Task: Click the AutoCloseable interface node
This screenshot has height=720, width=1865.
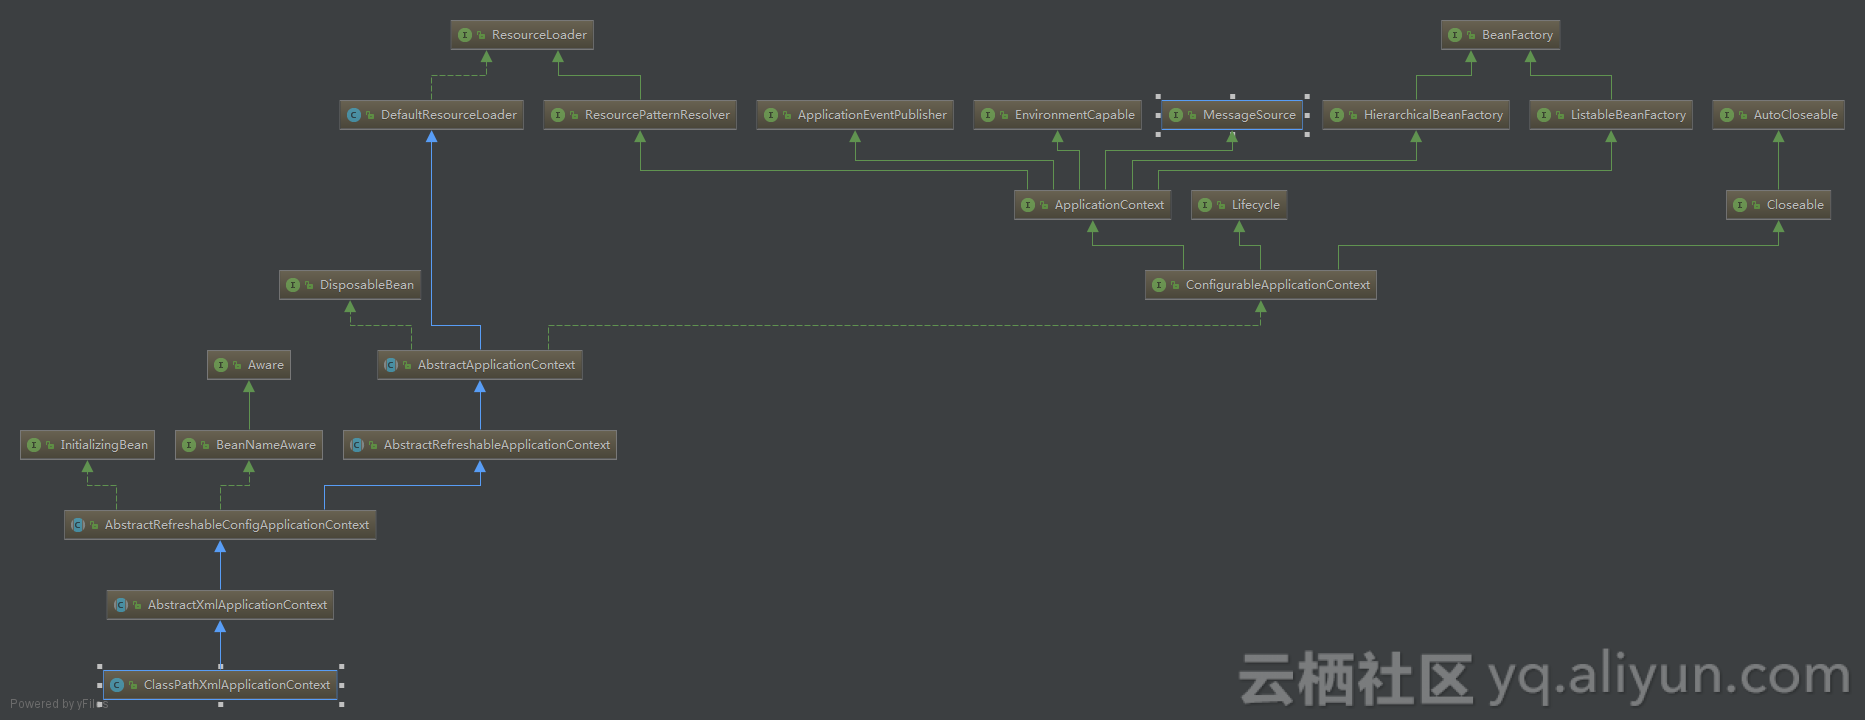Action: (1778, 115)
